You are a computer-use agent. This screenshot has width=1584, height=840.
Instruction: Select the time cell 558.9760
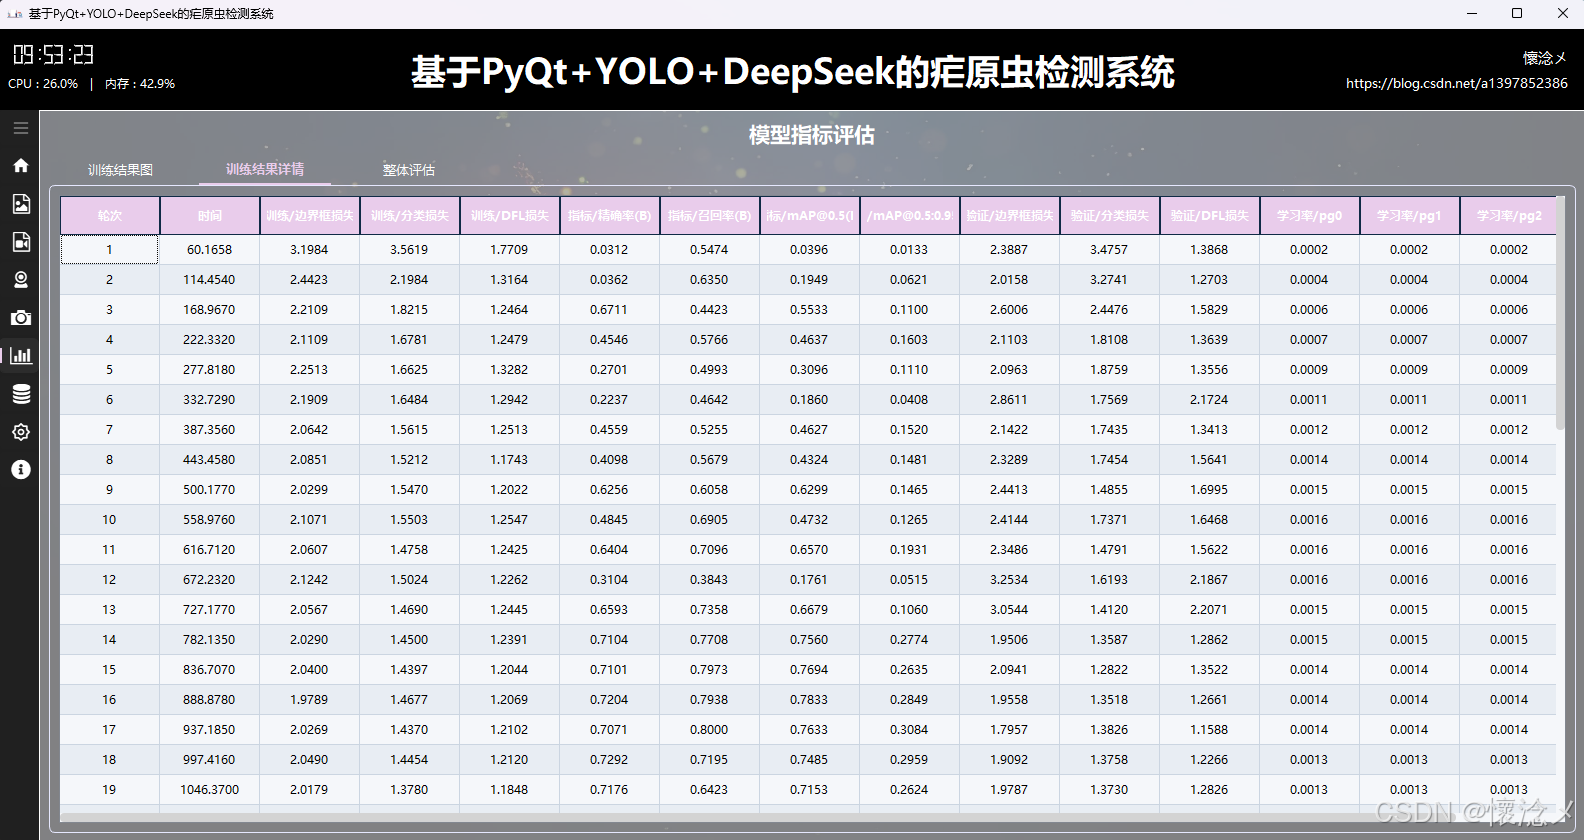pos(210,520)
